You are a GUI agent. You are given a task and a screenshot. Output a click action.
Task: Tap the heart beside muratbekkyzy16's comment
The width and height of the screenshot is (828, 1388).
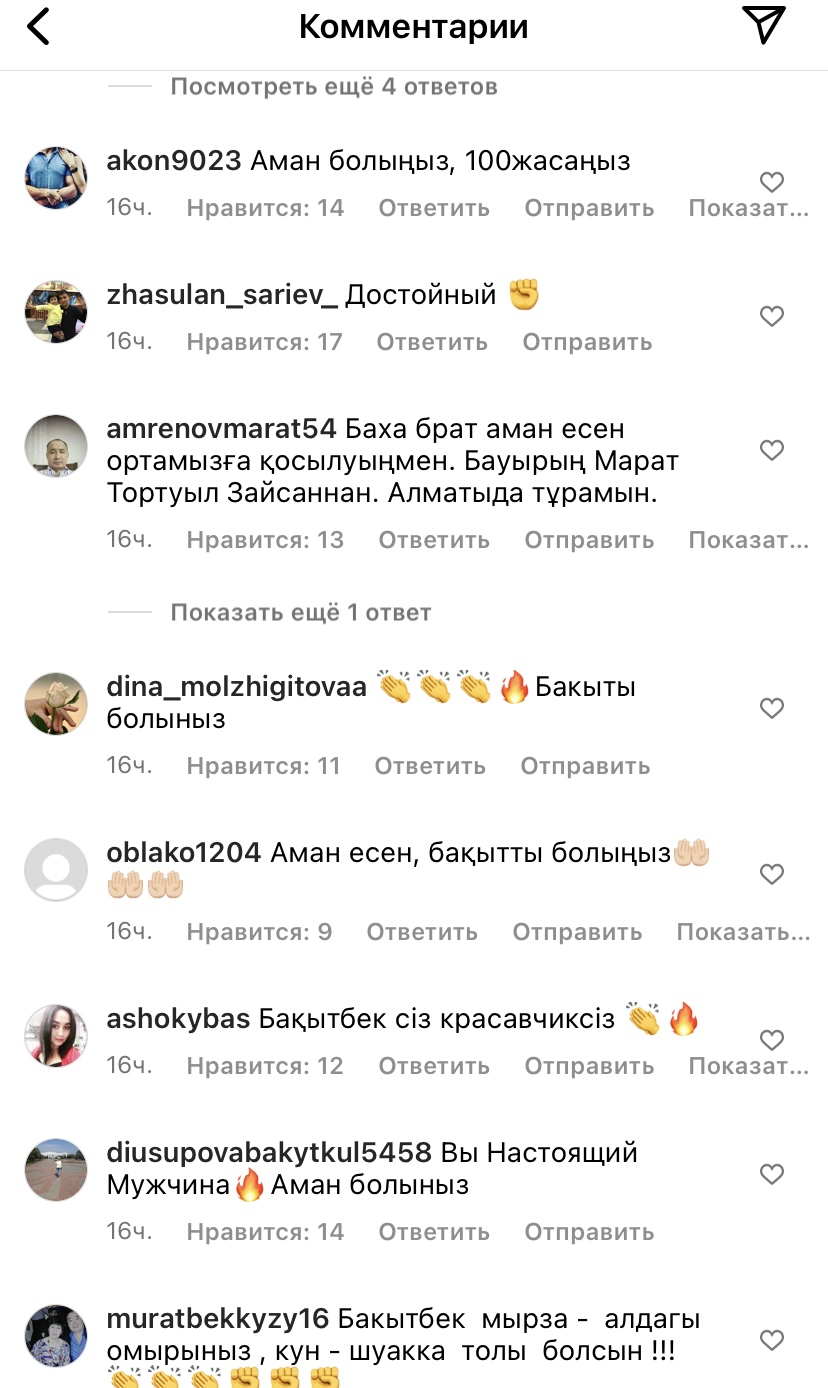[771, 1340]
